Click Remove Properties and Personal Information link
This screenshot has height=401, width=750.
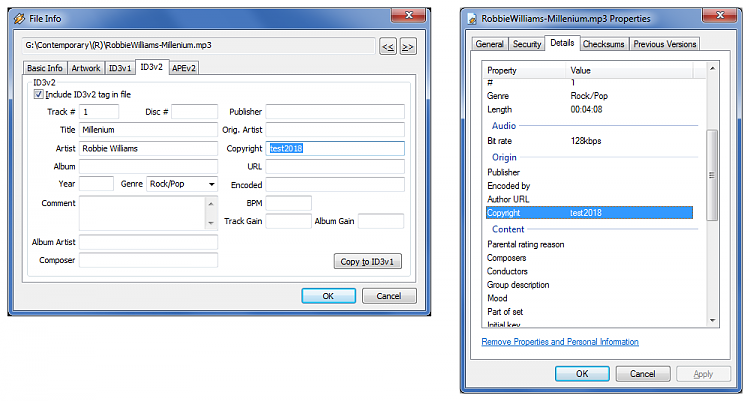click(x=560, y=342)
